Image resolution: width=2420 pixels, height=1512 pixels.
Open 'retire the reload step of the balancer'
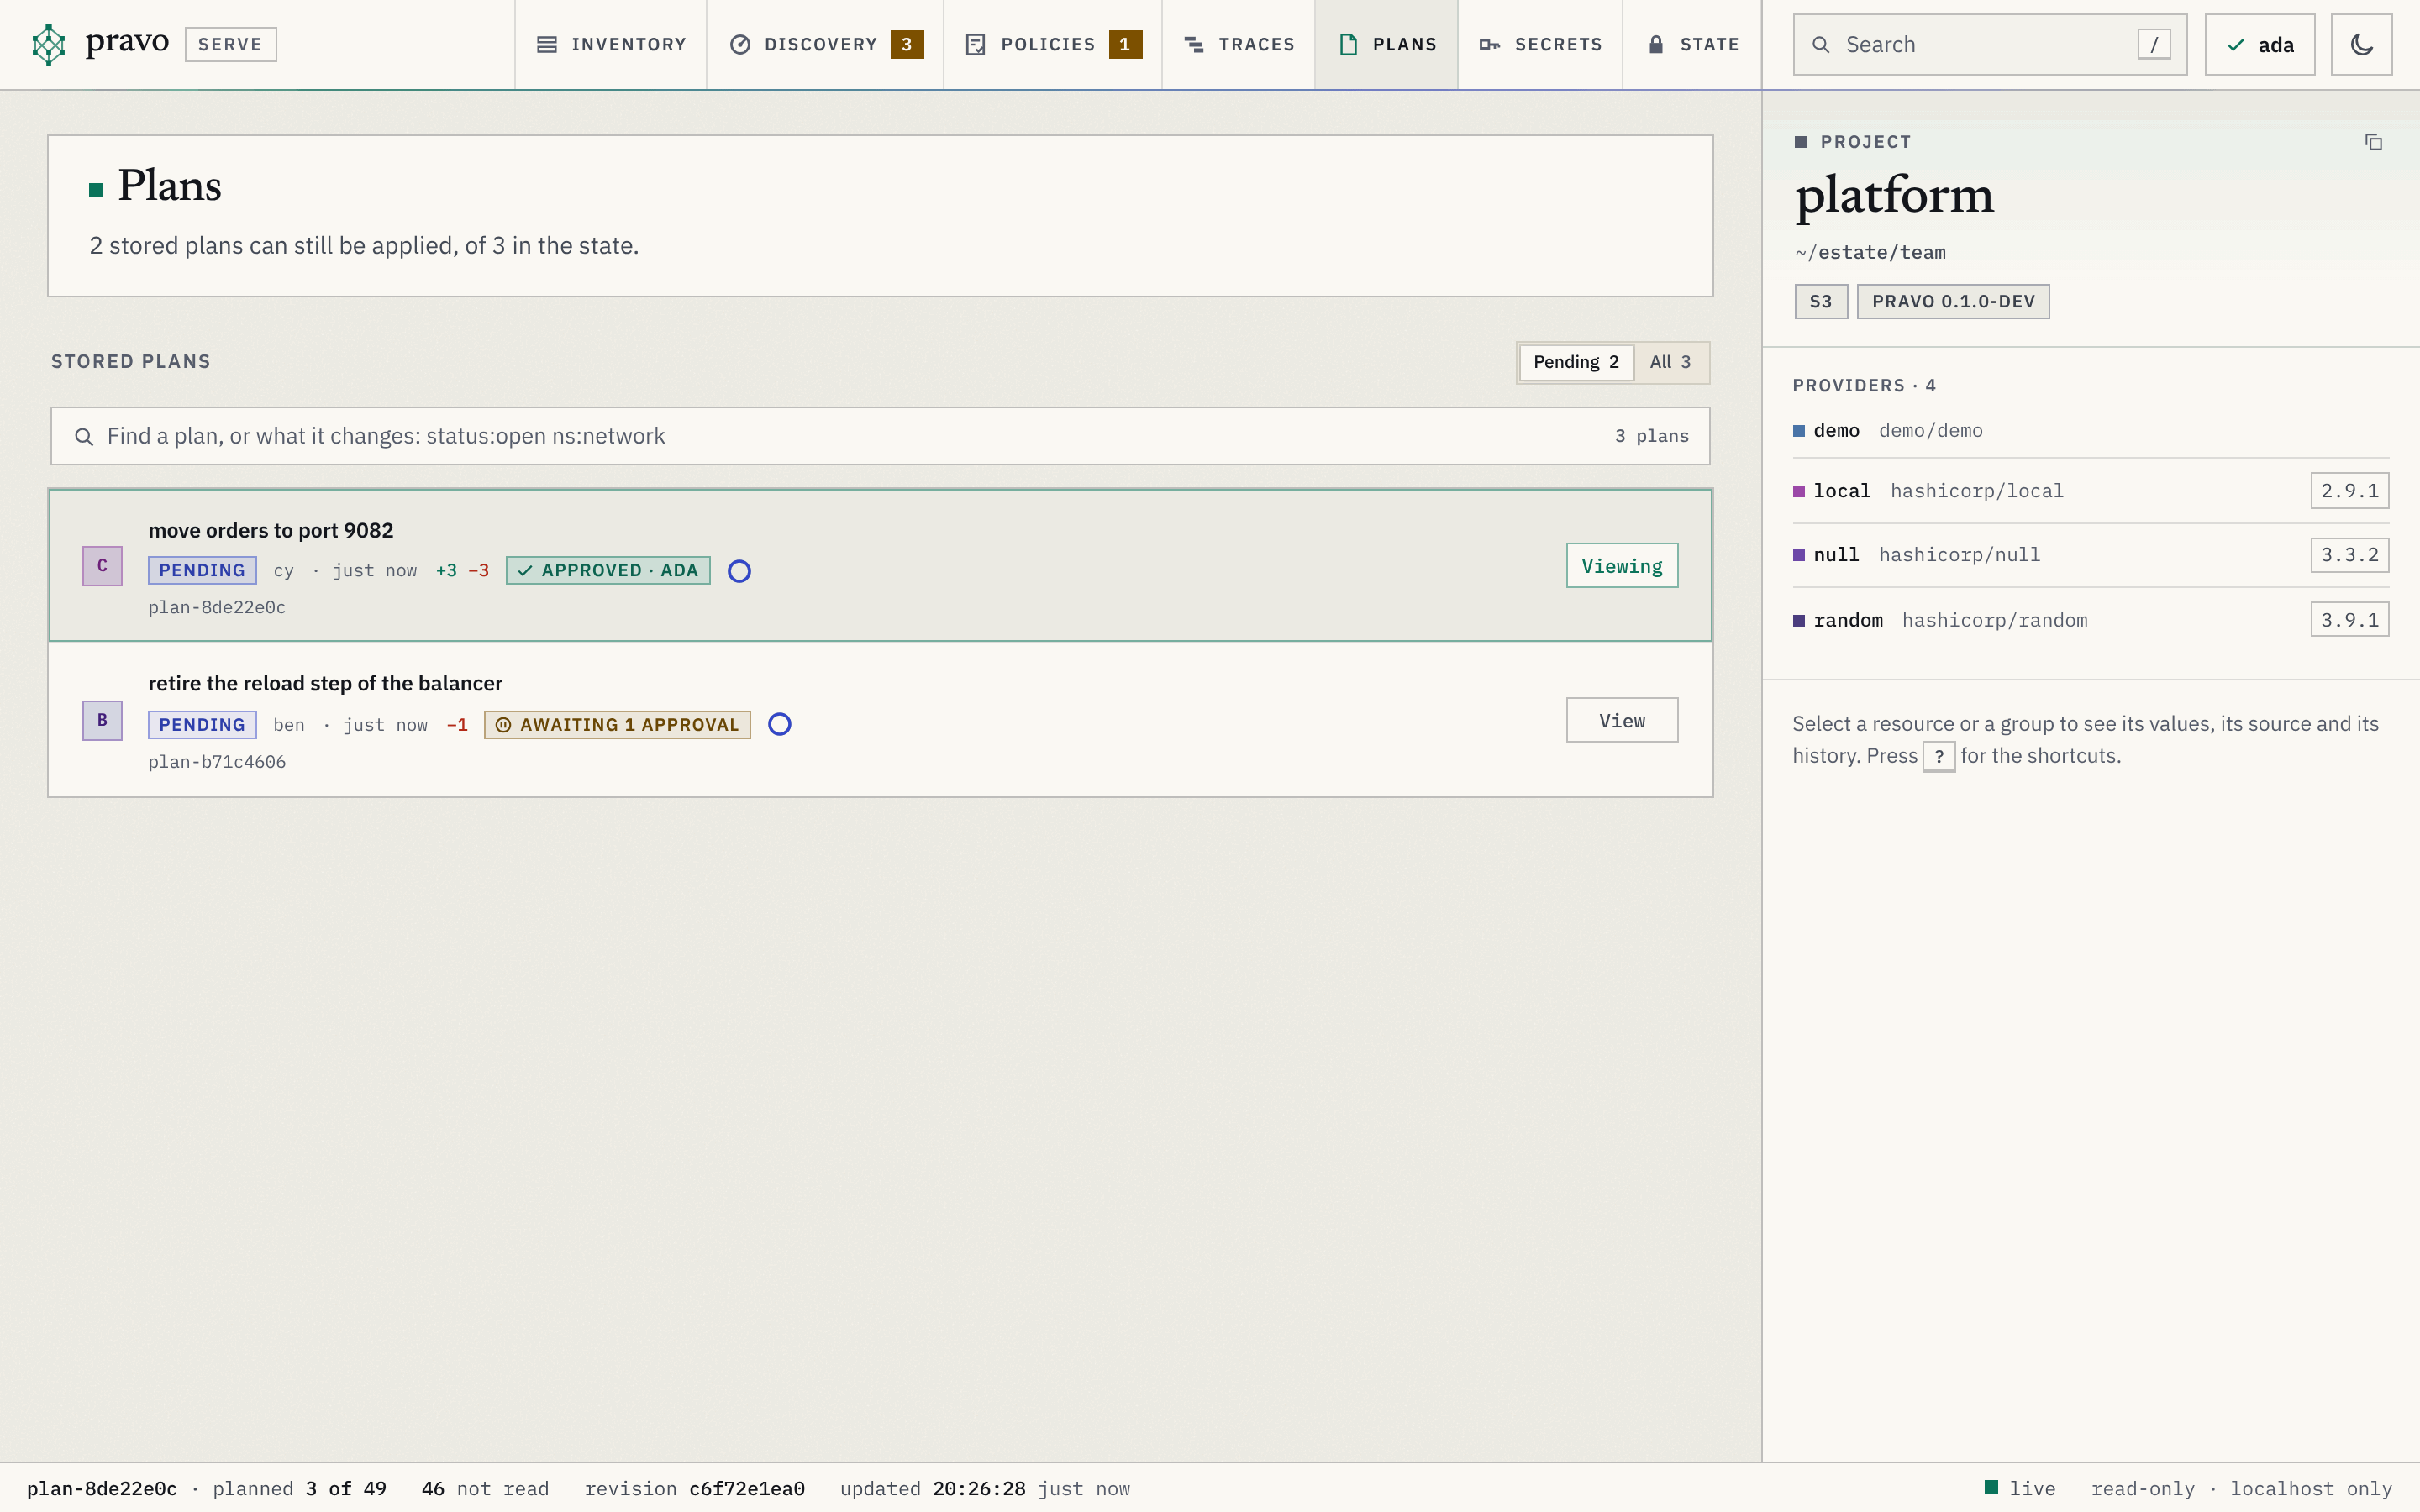click(x=325, y=683)
